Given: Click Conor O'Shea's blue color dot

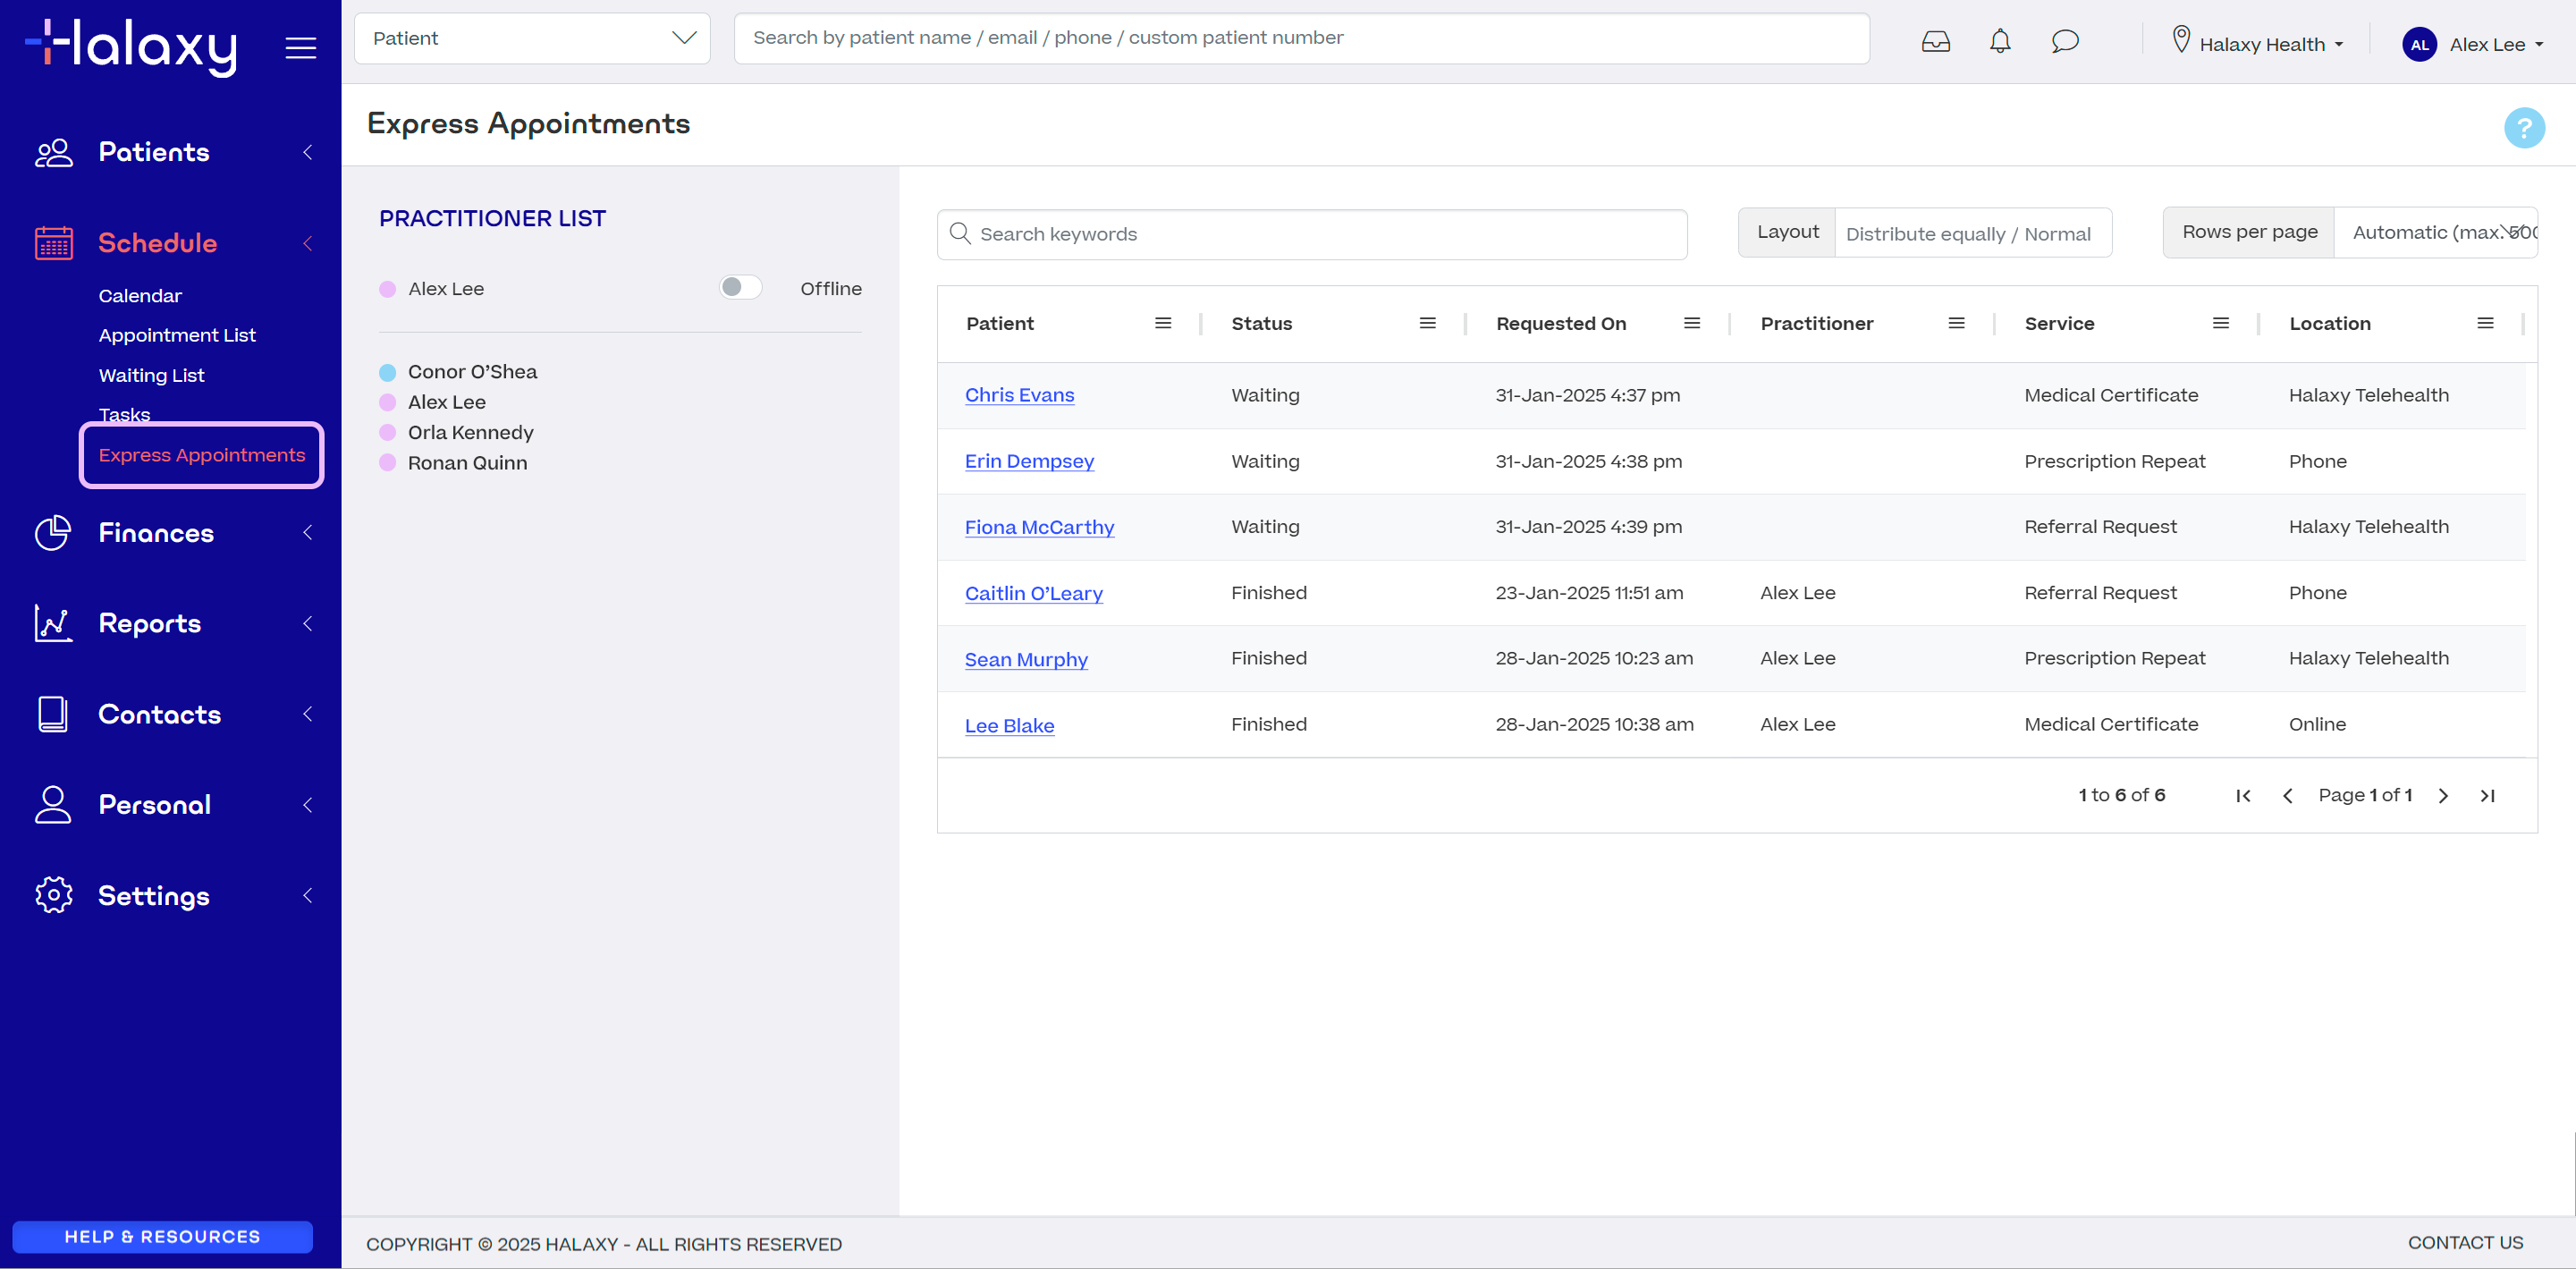Looking at the screenshot, I should [x=388, y=372].
